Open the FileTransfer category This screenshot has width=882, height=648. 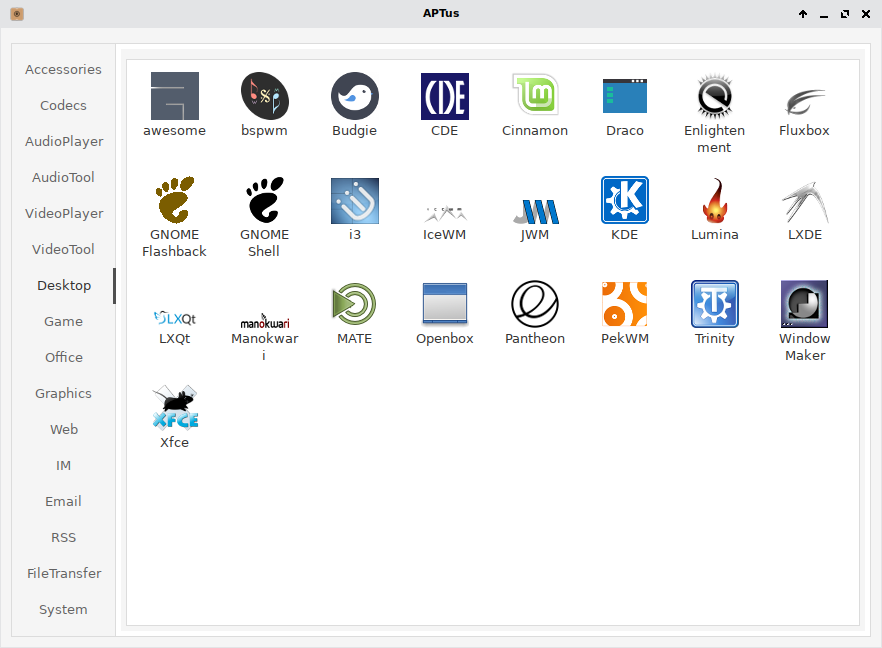pos(64,573)
